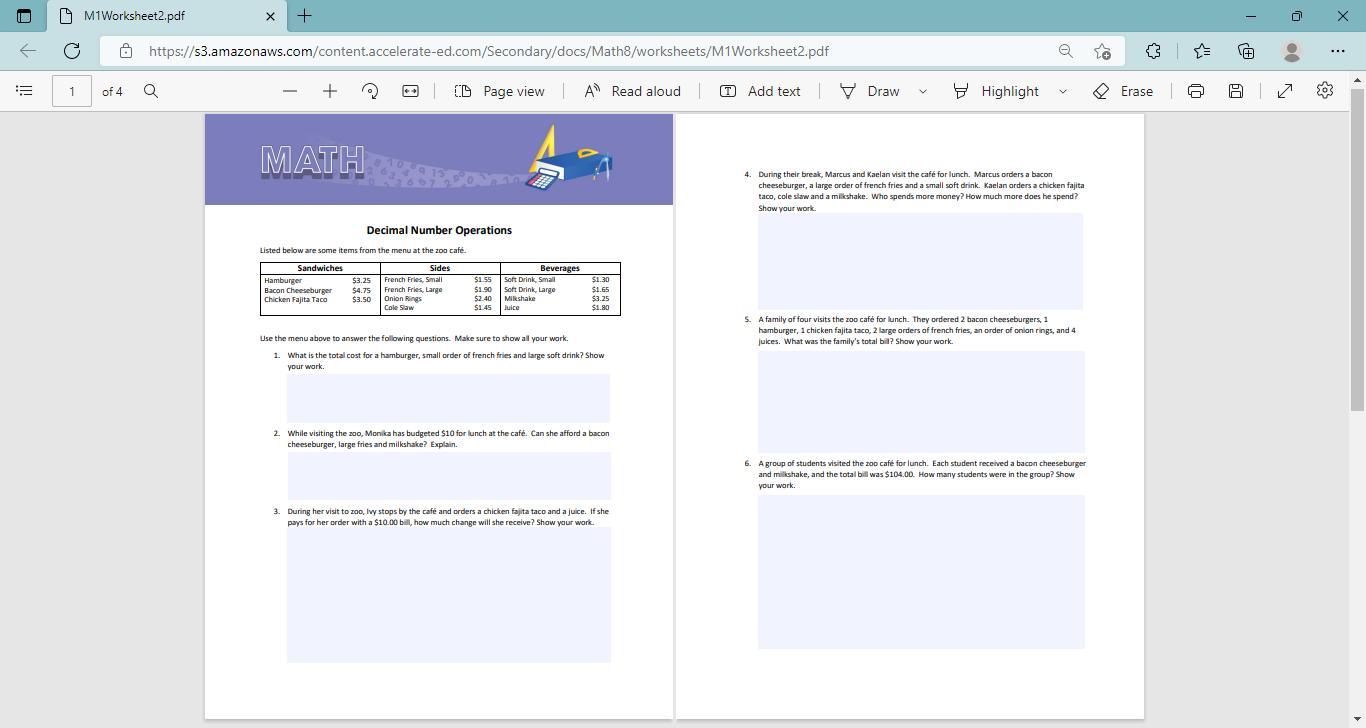1366x728 pixels.
Task: Expand the Highlight color dropdown
Action: coord(1063,91)
